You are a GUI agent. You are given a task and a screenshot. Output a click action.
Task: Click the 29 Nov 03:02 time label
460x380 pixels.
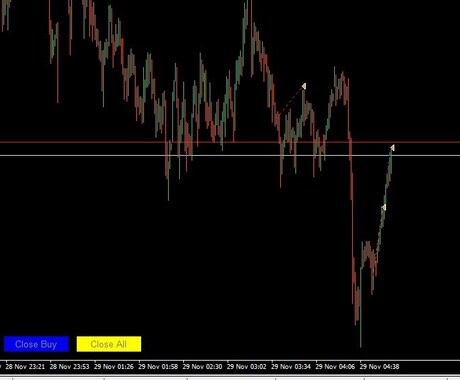pos(247,367)
